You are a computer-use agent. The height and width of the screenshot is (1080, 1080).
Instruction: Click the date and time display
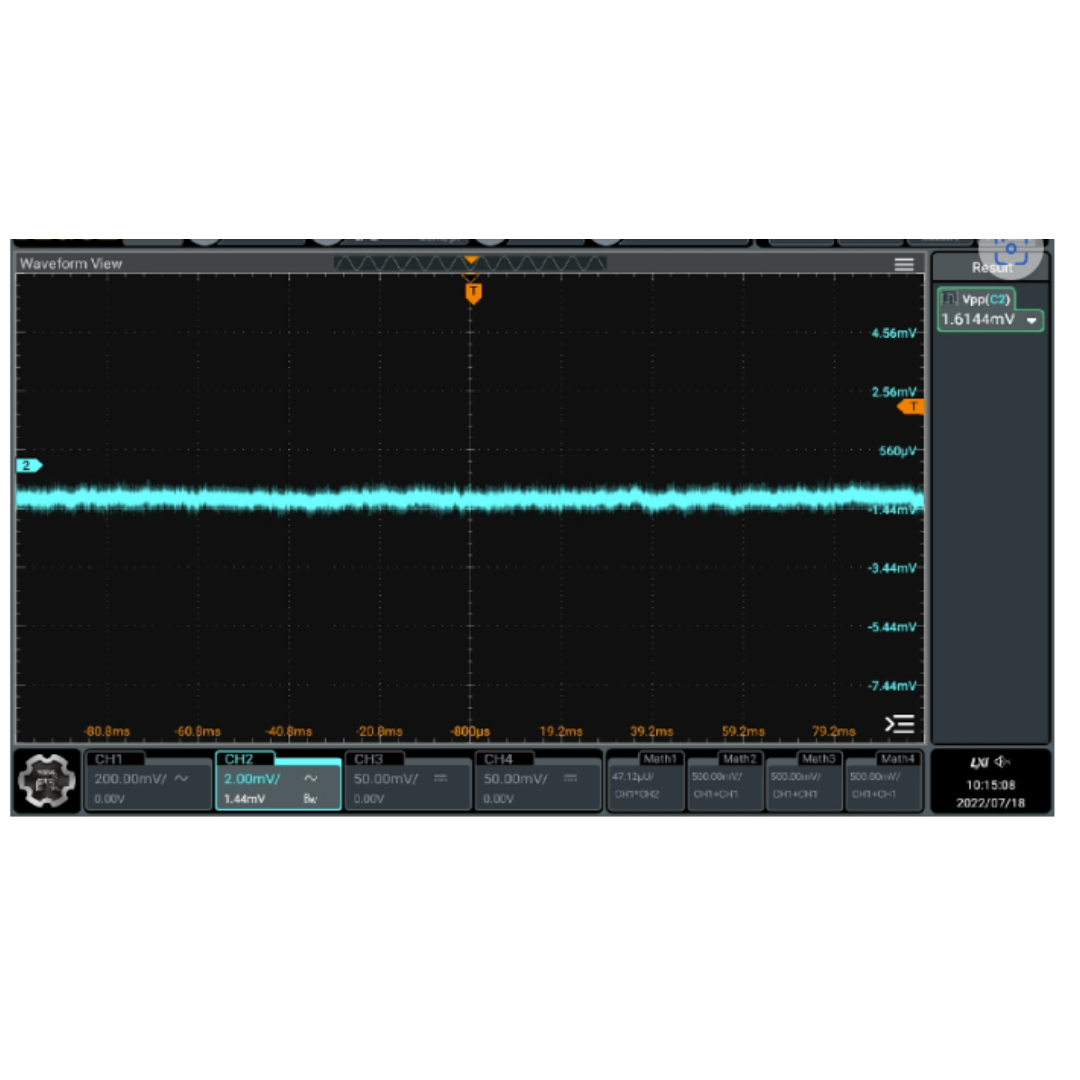(x=991, y=794)
